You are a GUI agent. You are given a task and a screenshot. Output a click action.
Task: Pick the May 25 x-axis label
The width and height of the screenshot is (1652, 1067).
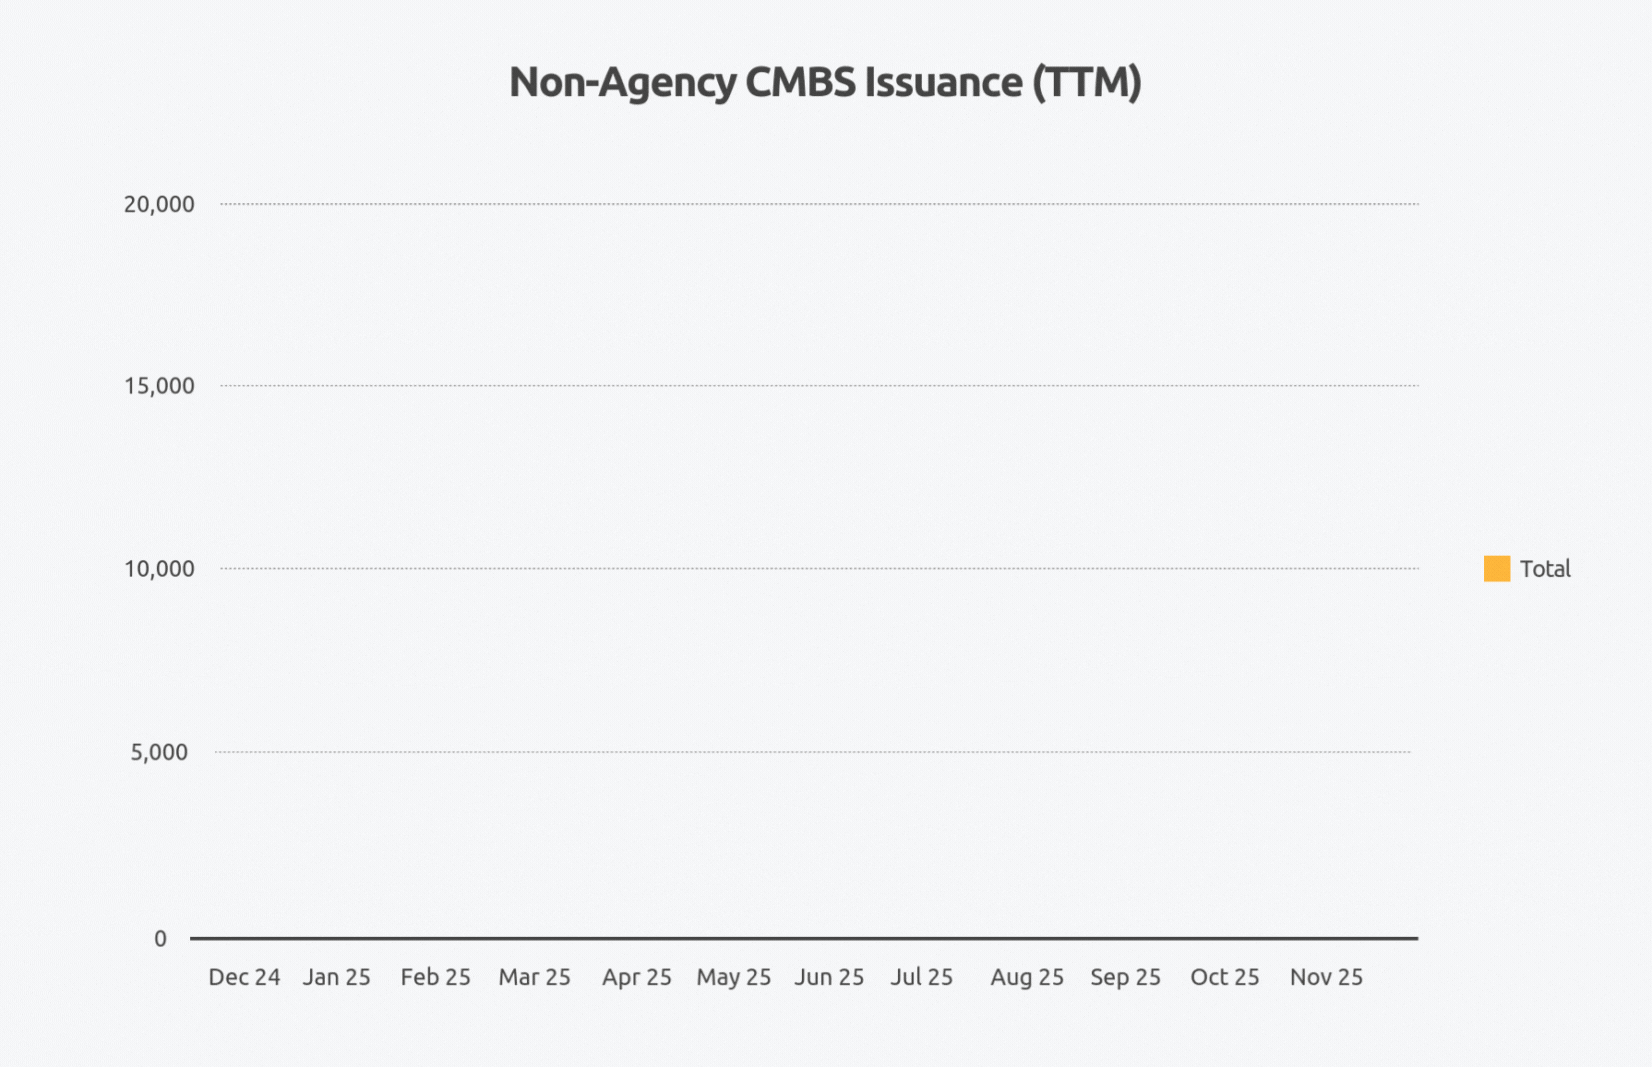click(733, 977)
